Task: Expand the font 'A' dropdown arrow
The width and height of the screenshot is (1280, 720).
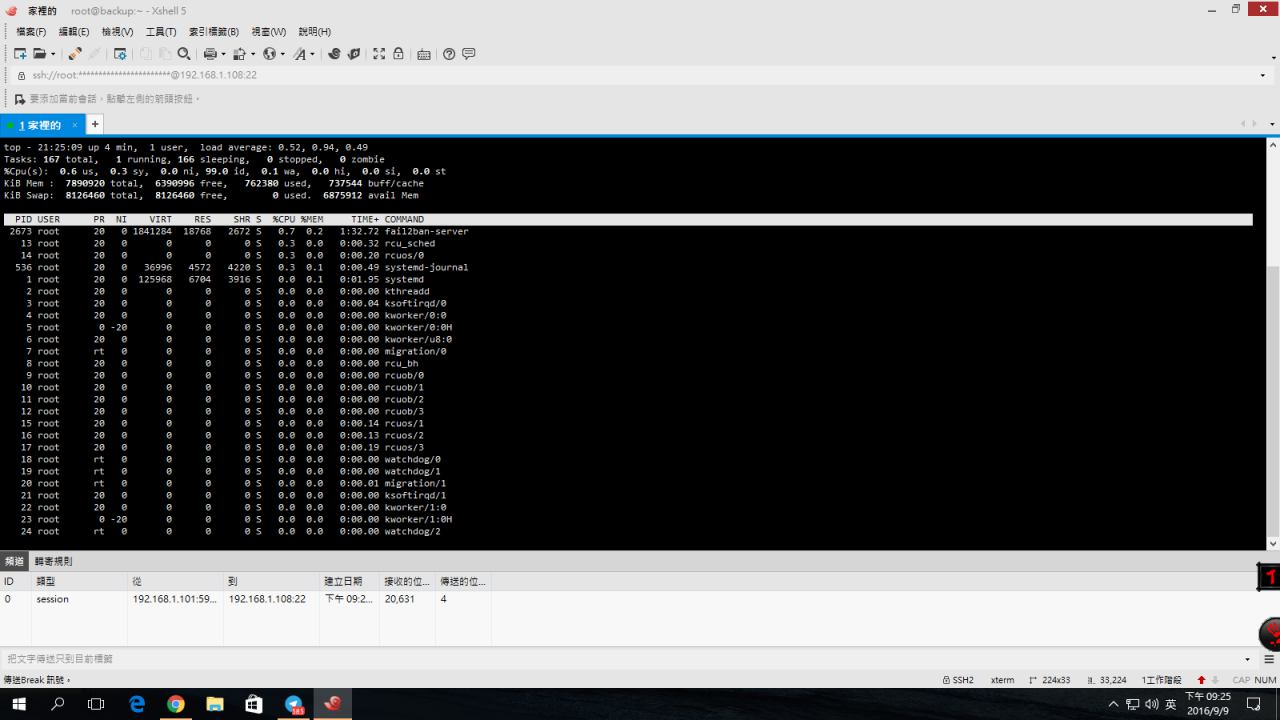Action: (x=312, y=54)
